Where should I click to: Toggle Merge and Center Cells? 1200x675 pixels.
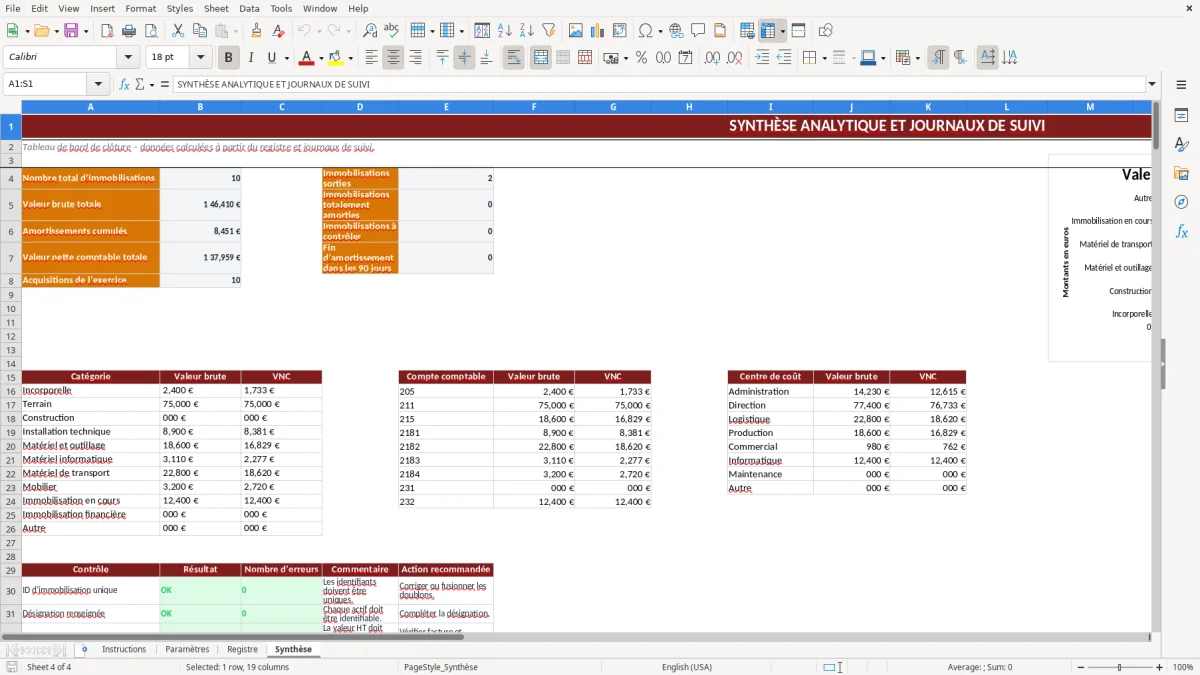(x=541, y=58)
